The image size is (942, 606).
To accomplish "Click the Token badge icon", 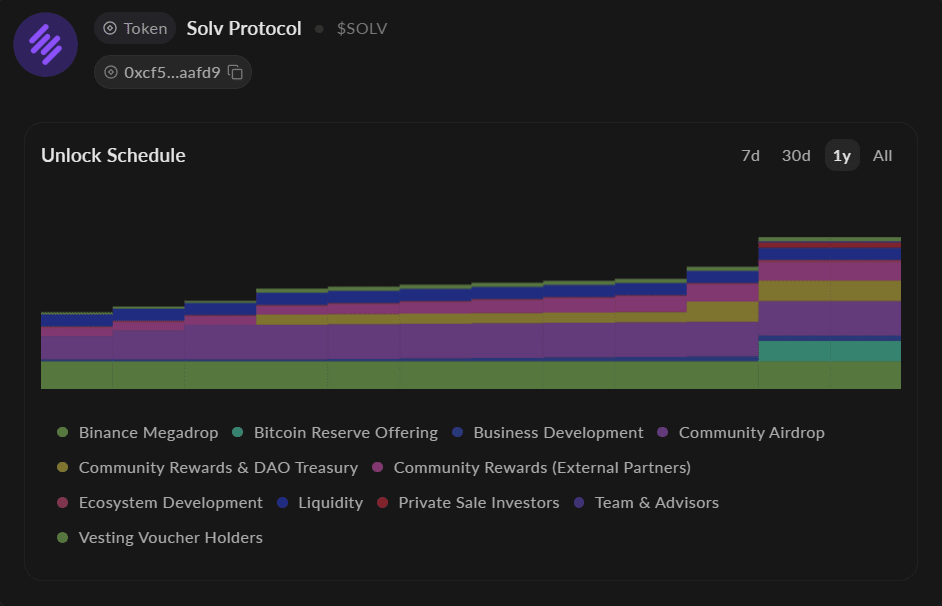I will coord(110,28).
